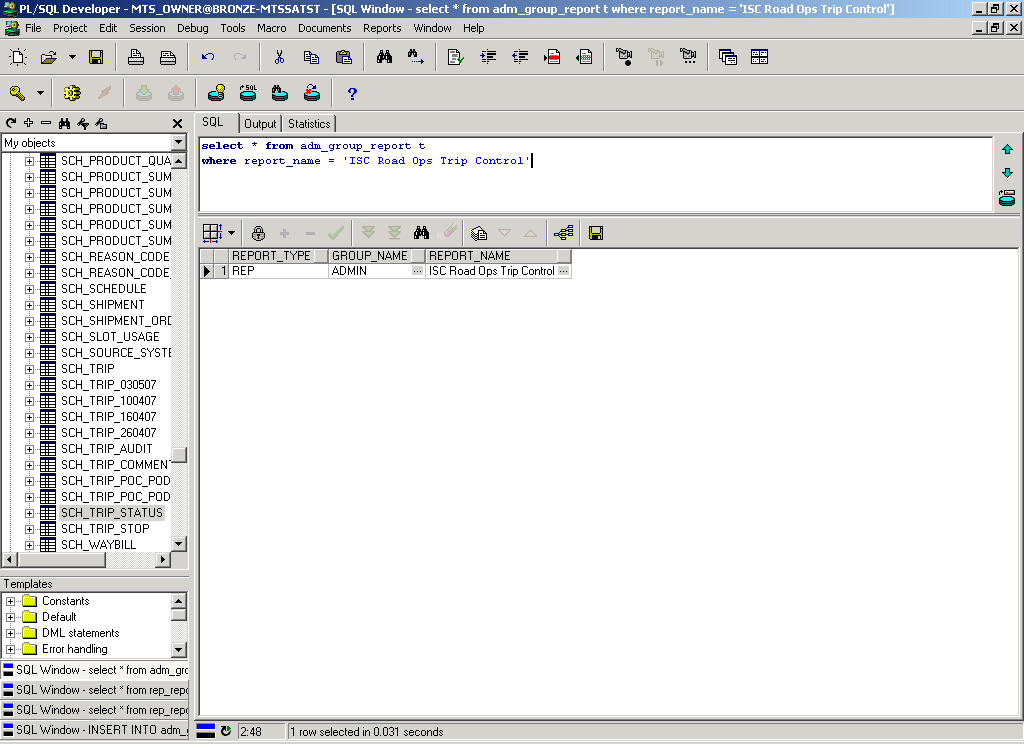Image resolution: width=1024 pixels, height=744 pixels.
Task: Switch to first SQL Window from adm_gro
Action: point(95,670)
